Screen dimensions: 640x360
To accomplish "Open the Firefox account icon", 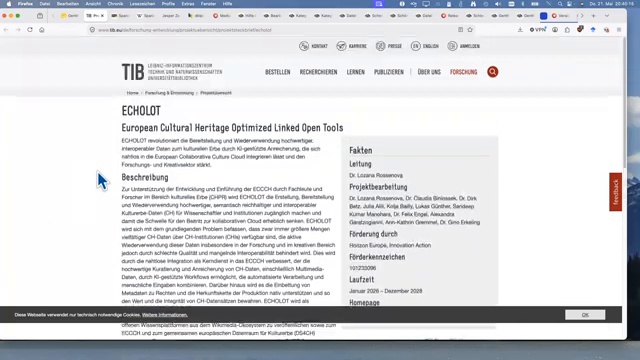I will (x=555, y=30).
